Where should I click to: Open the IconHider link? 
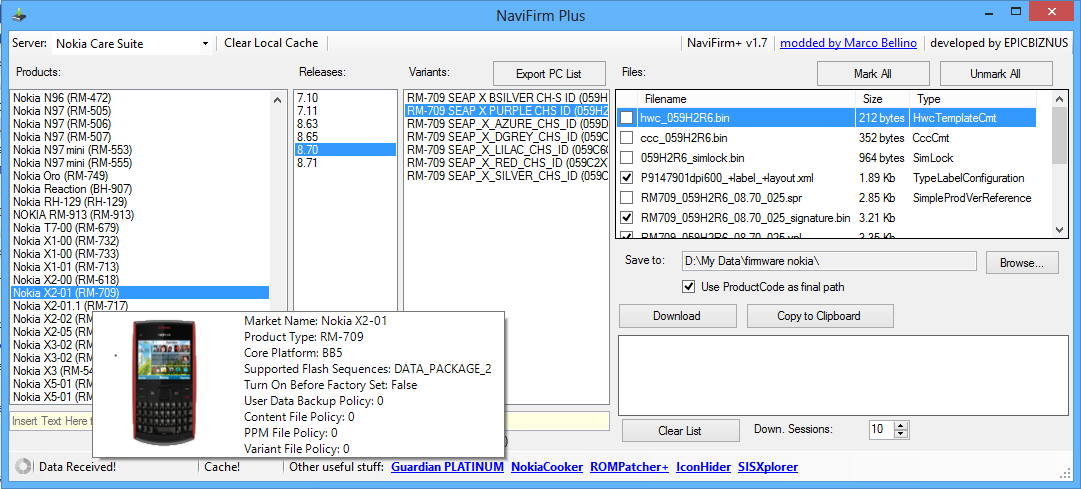click(703, 467)
